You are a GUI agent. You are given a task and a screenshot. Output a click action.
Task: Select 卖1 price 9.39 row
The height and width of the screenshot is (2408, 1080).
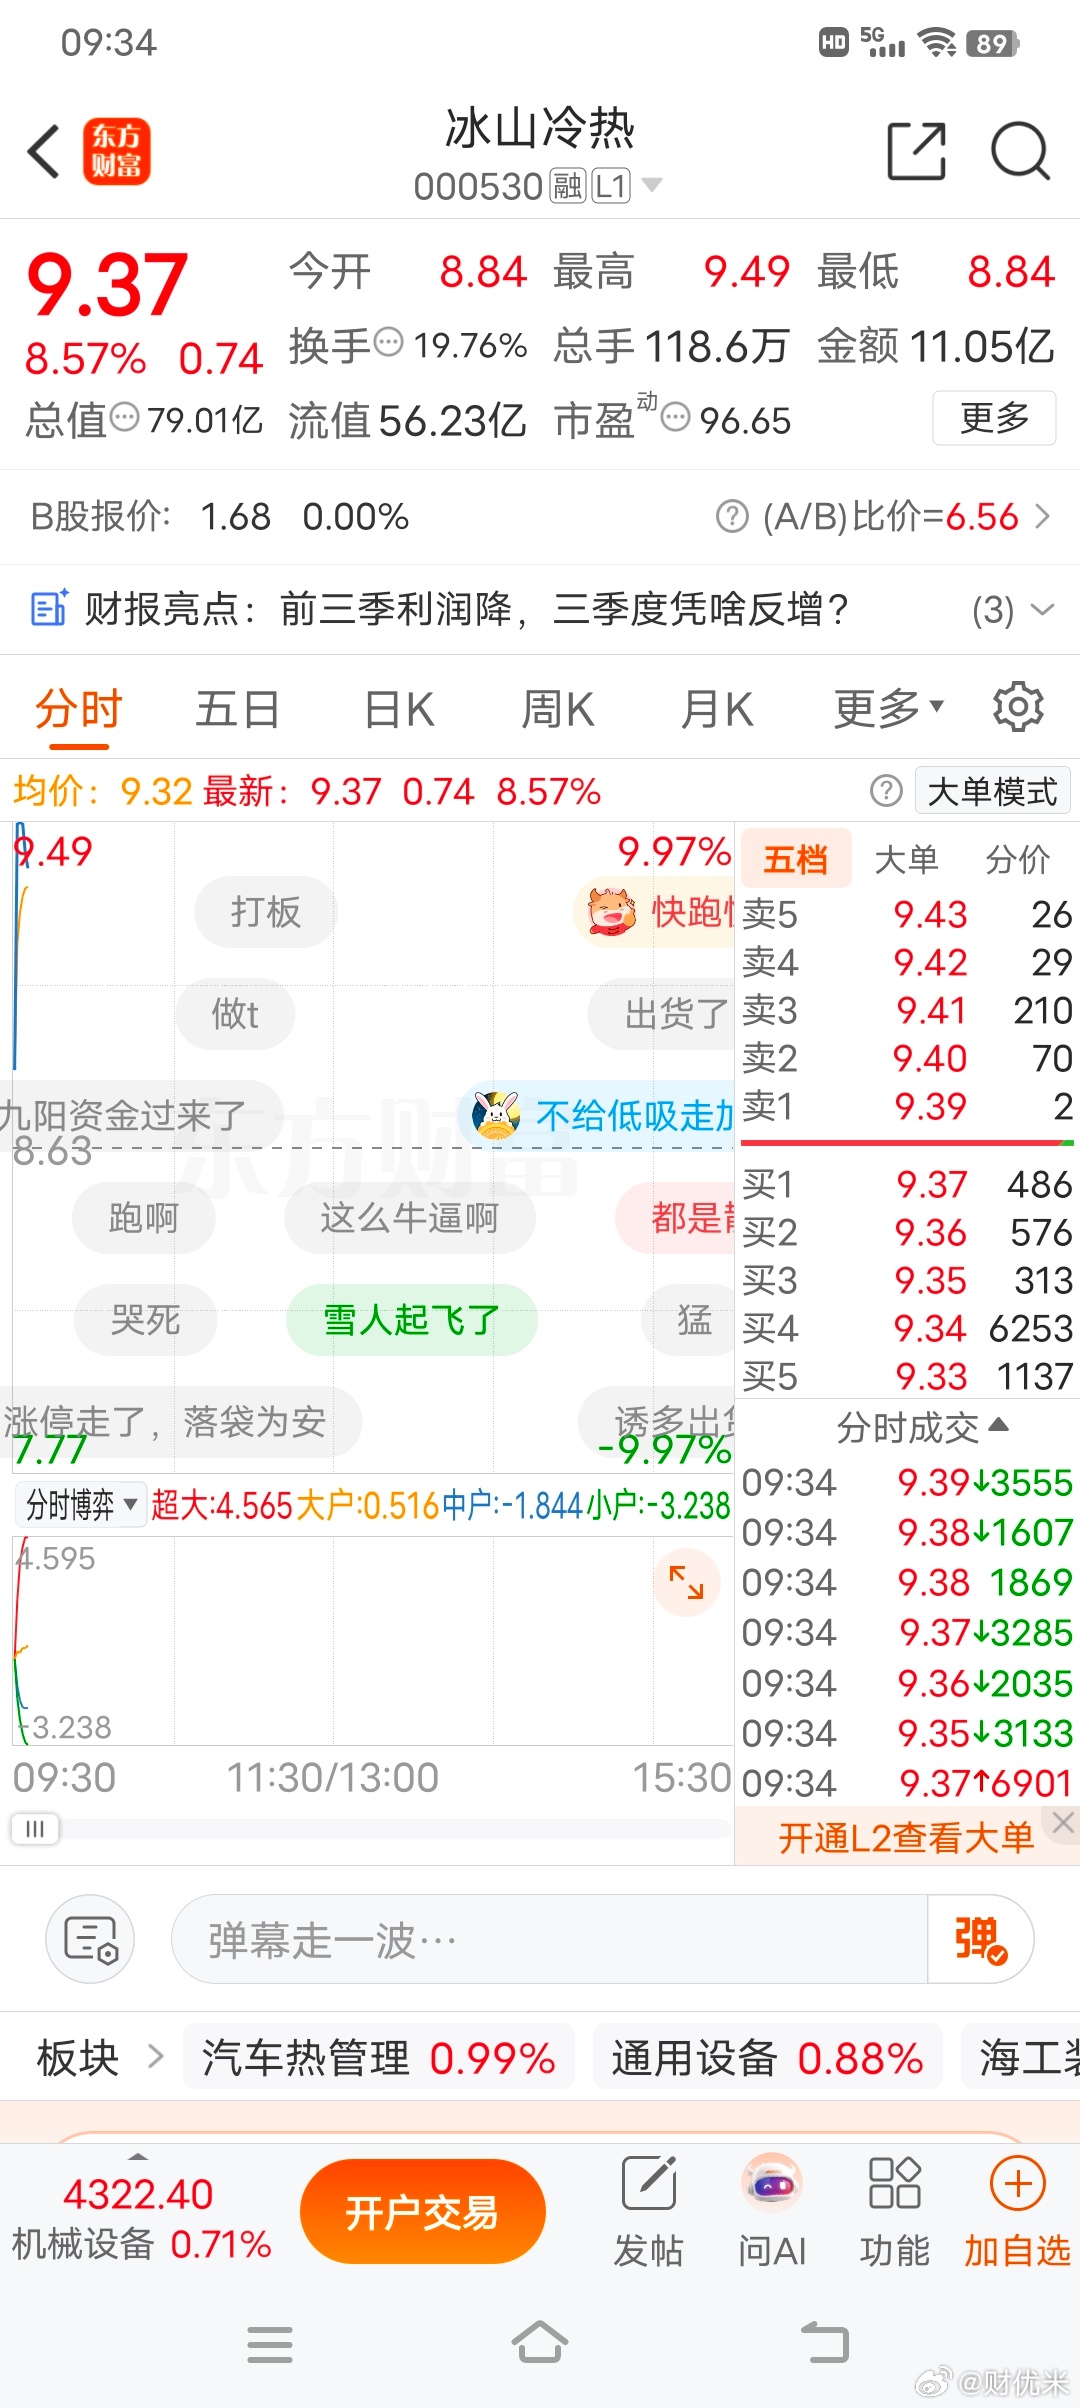pos(907,1106)
